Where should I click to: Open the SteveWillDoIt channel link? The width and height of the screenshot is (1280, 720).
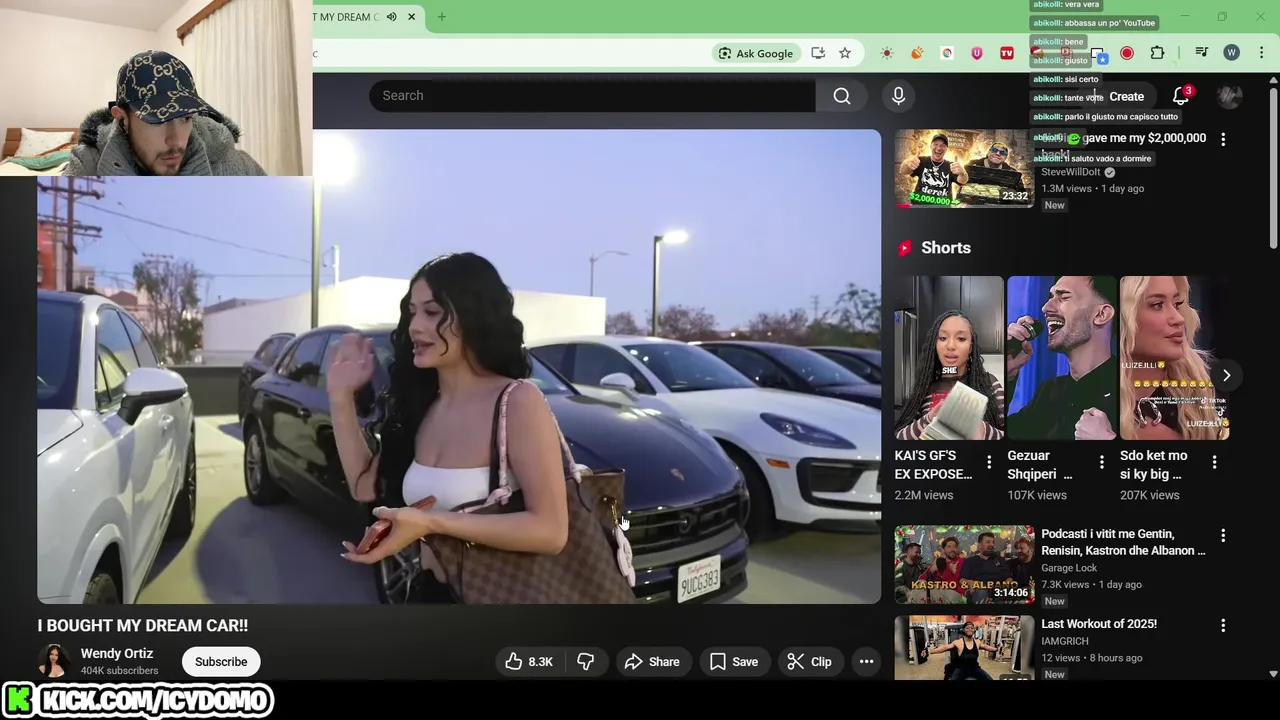[x=1070, y=172]
